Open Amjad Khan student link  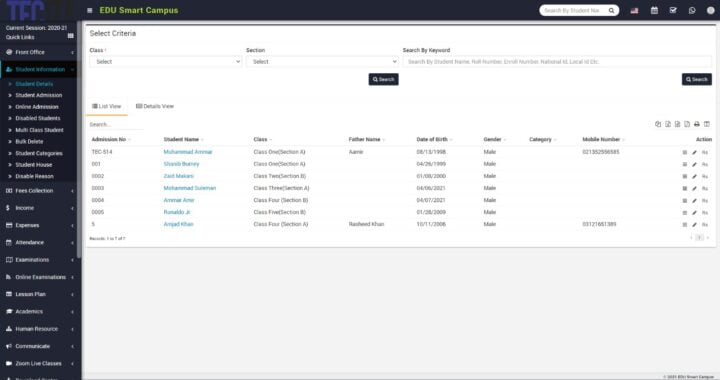(x=178, y=224)
